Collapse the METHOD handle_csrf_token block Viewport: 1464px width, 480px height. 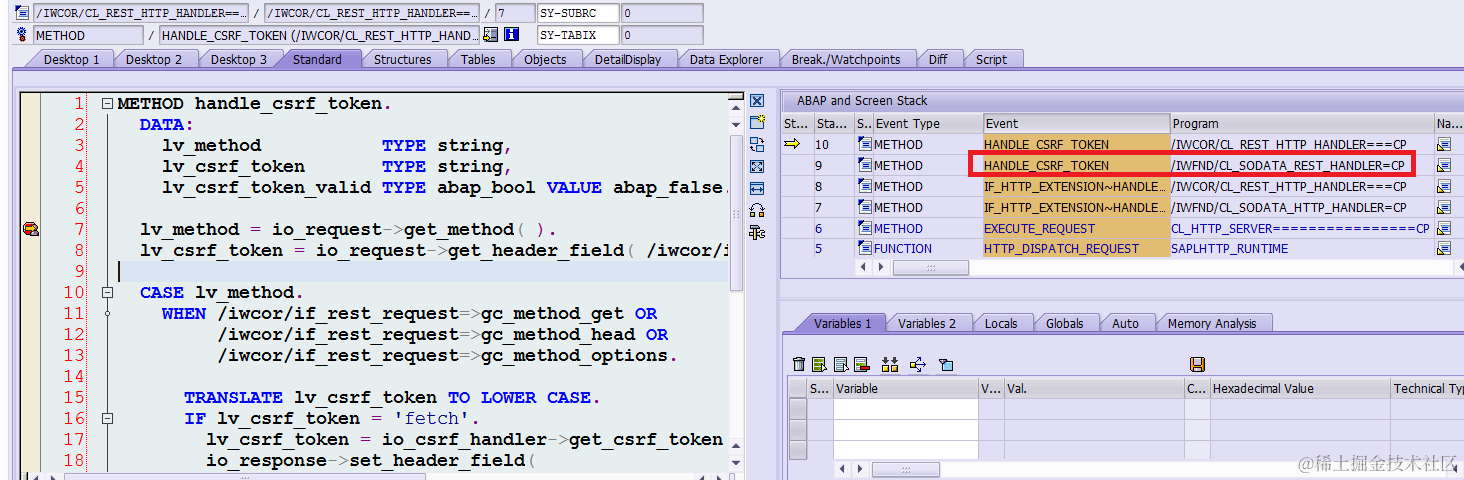[x=107, y=104]
